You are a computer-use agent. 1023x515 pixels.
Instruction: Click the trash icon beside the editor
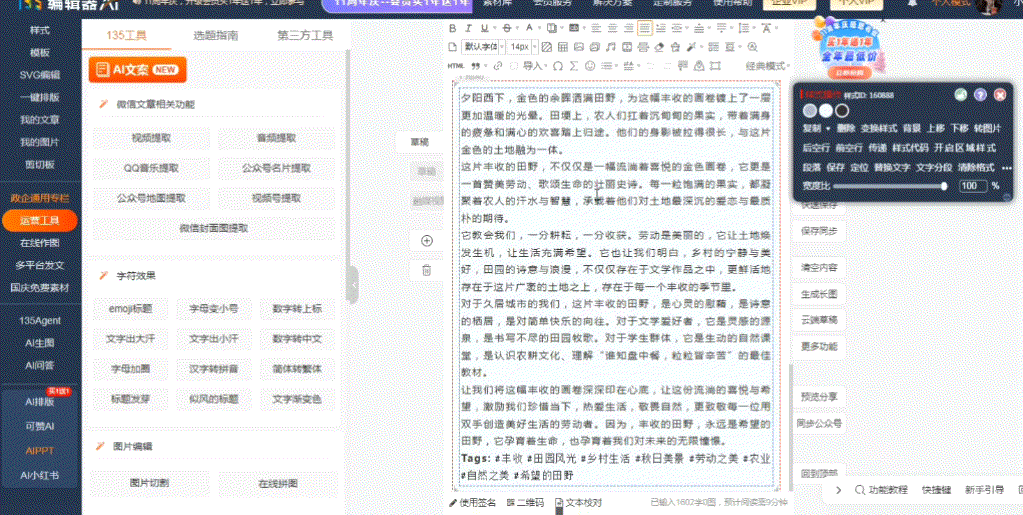pyautogui.click(x=427, y=269)
